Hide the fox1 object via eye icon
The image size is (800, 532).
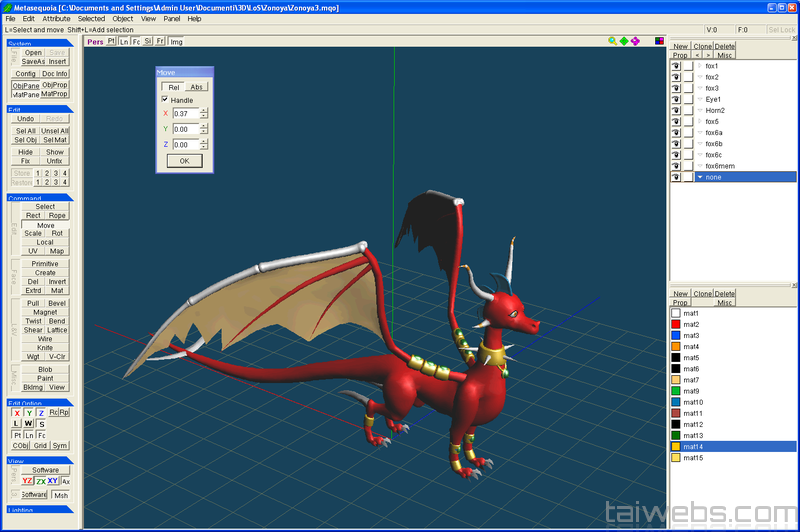coord(676,66)
